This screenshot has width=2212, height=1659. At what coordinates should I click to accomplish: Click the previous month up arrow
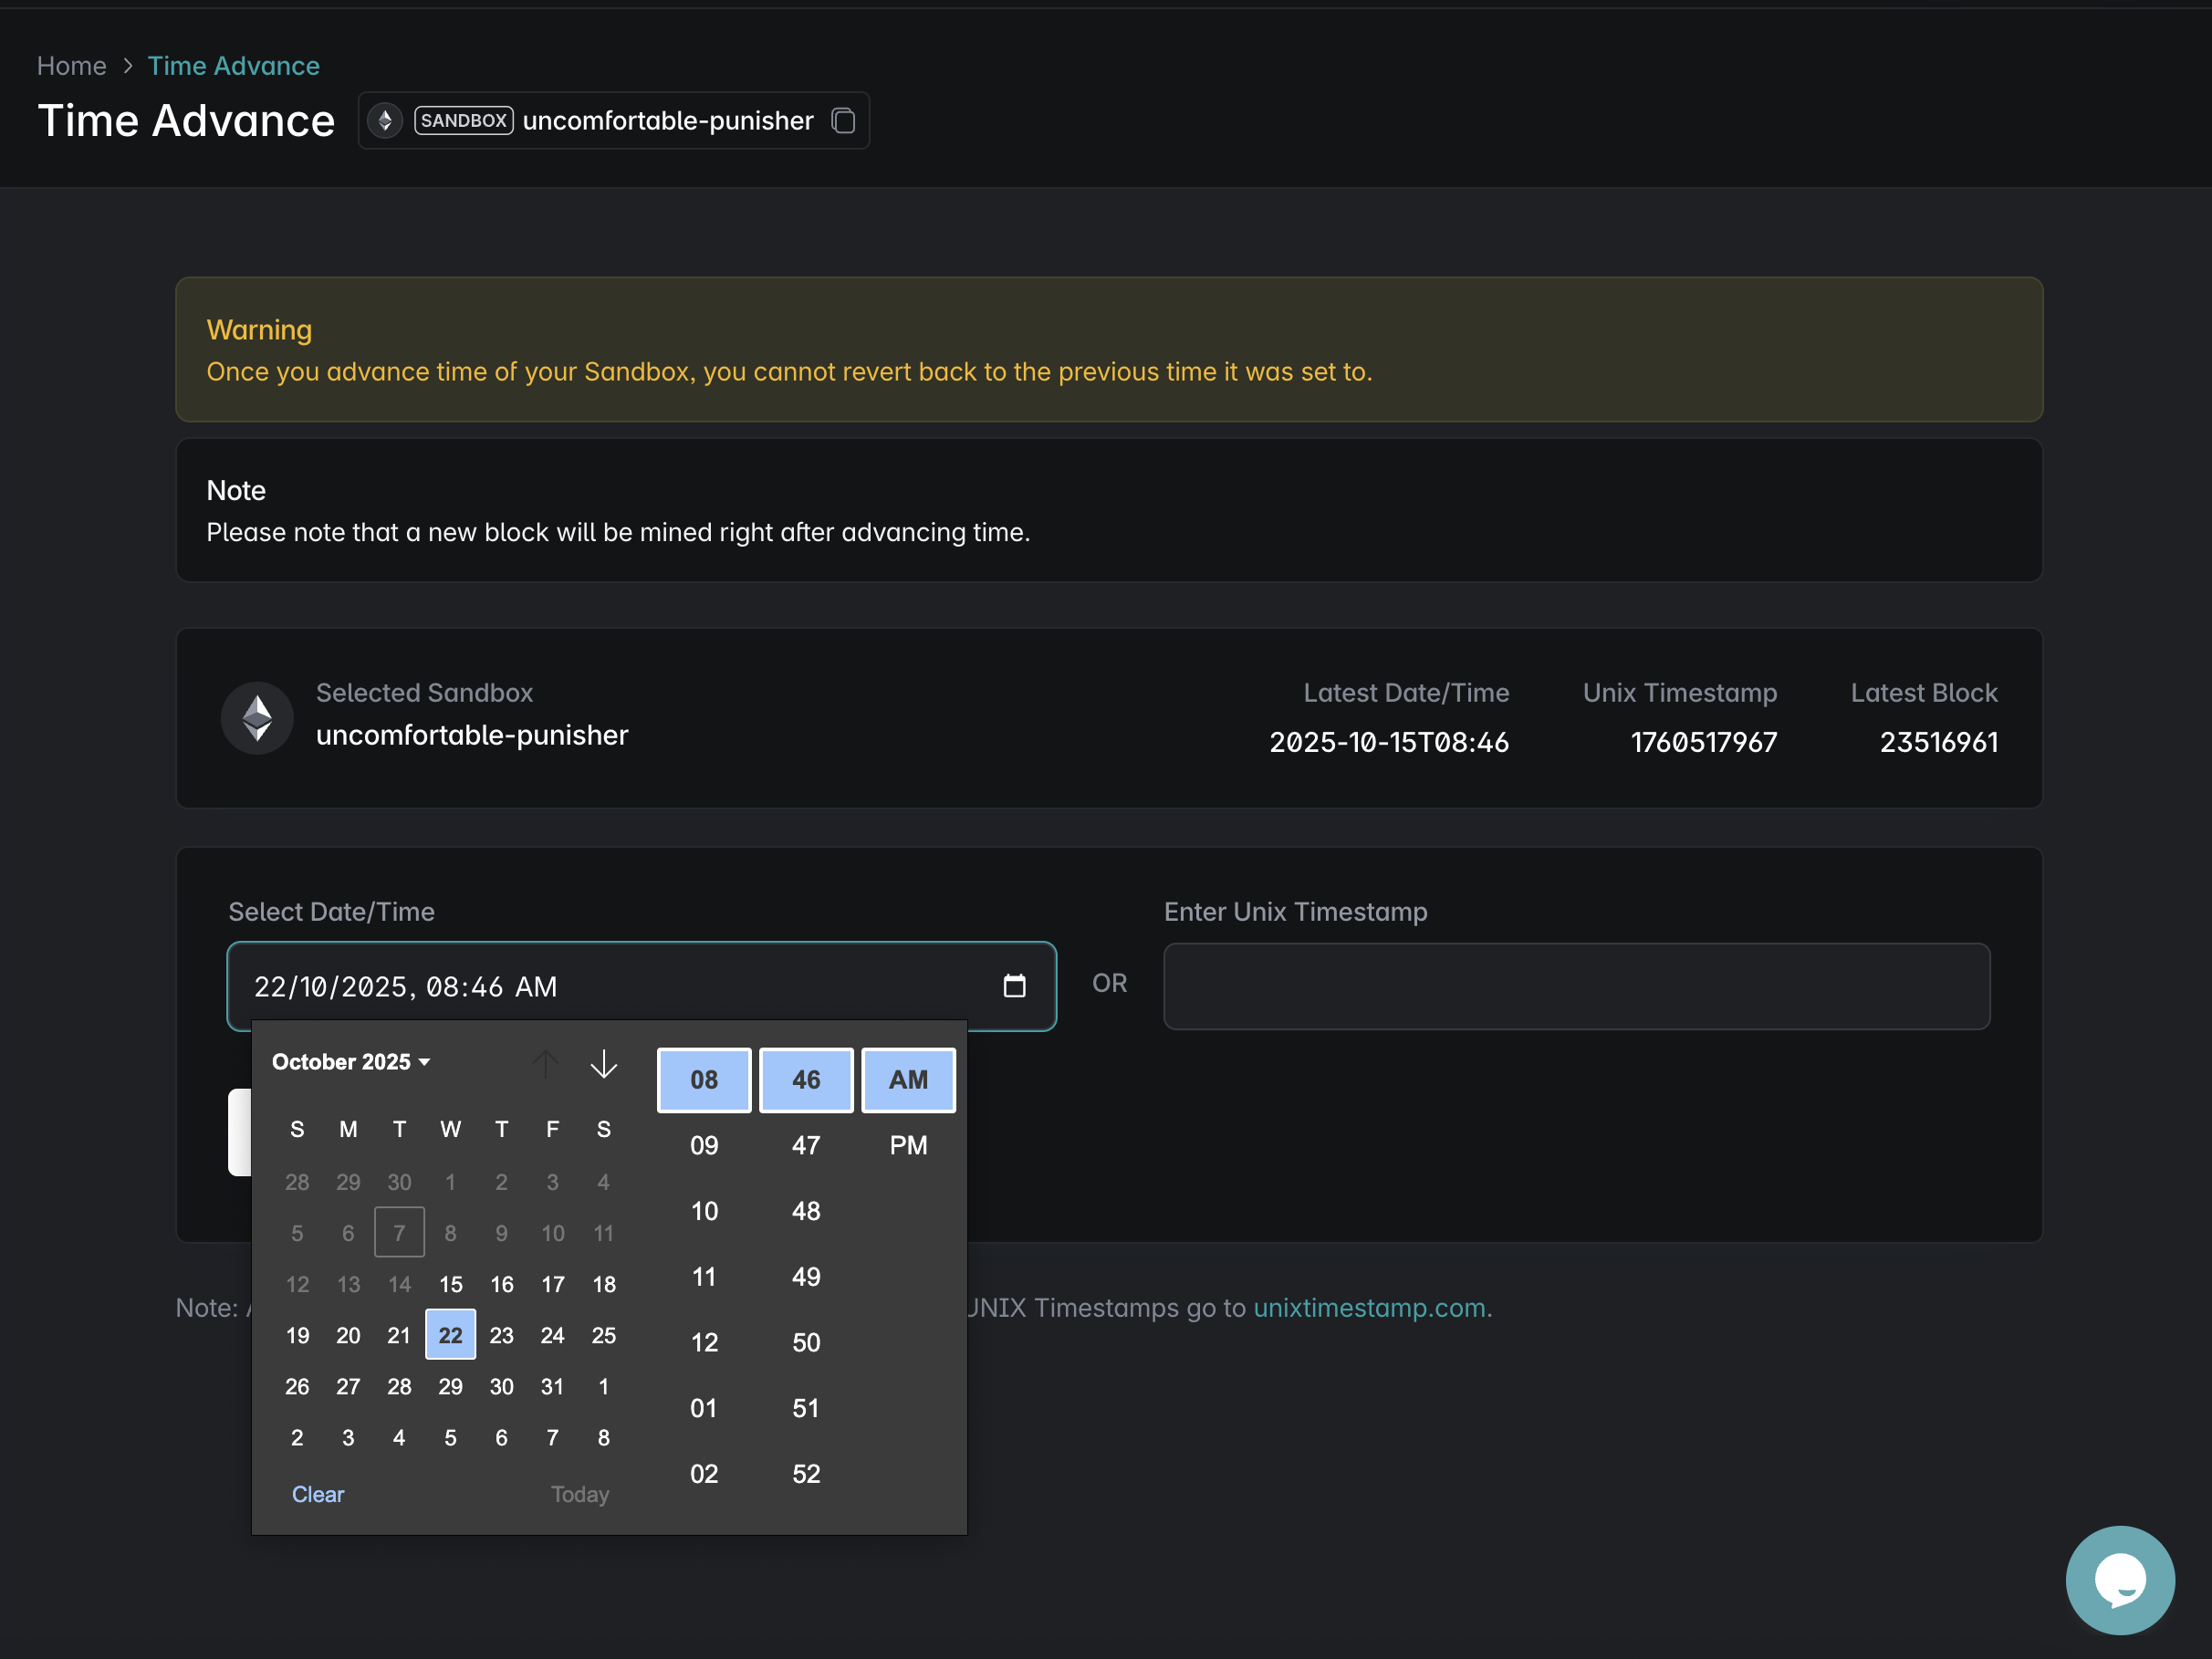(545, 1063)
